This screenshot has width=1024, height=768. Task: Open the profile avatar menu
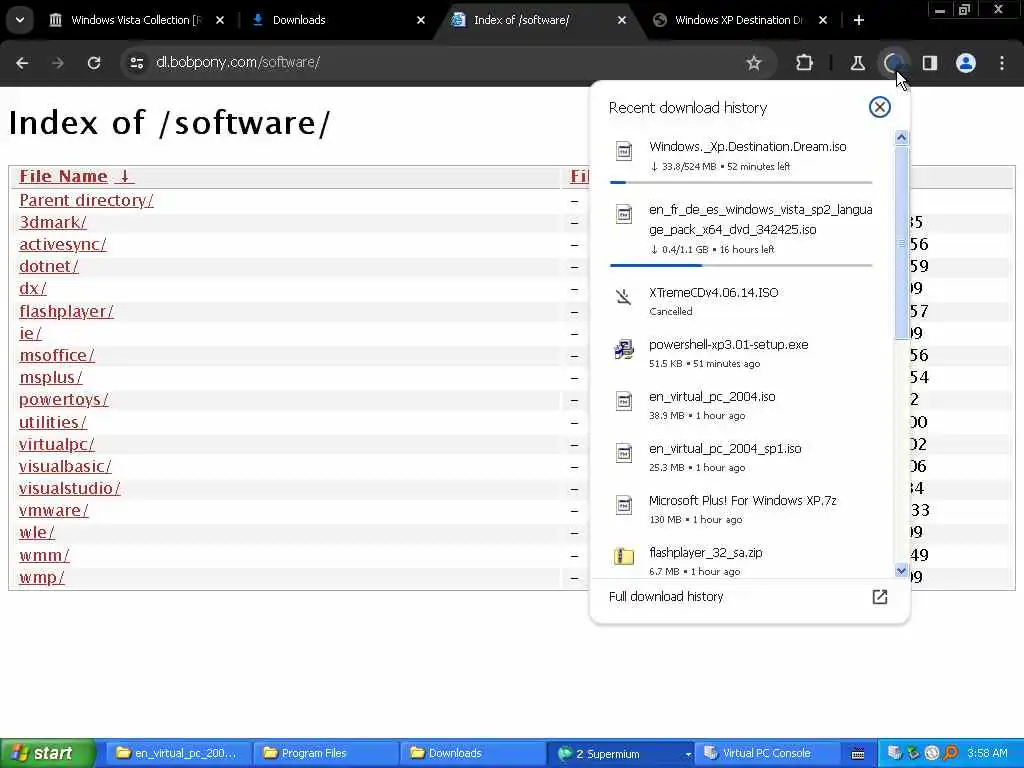pos(966,63)
